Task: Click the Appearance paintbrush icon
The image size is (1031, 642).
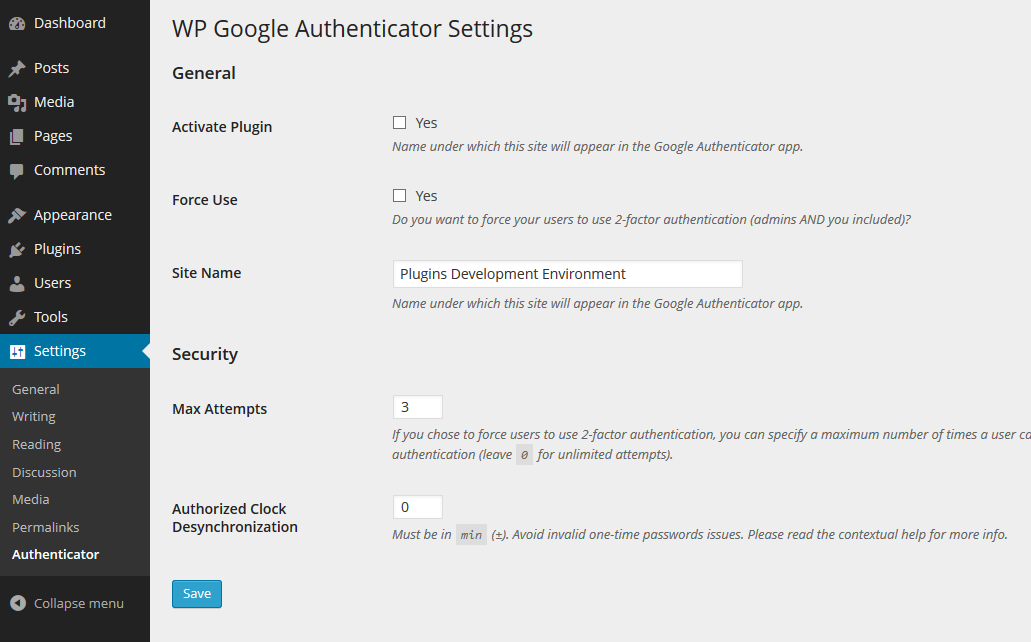Action: 17,216
